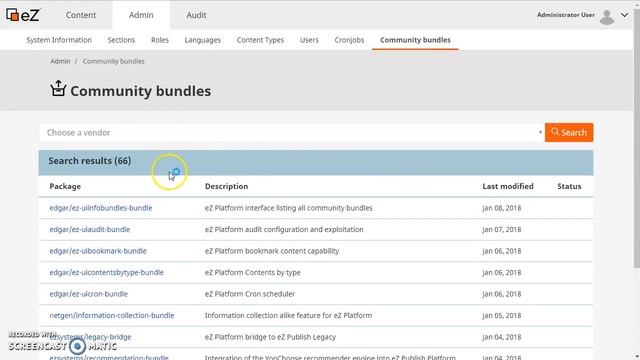This screenshot has height=360, width=640.
Task: Open edgar/ez-uiaudit-bundle package link
Action: click(90, 229)
